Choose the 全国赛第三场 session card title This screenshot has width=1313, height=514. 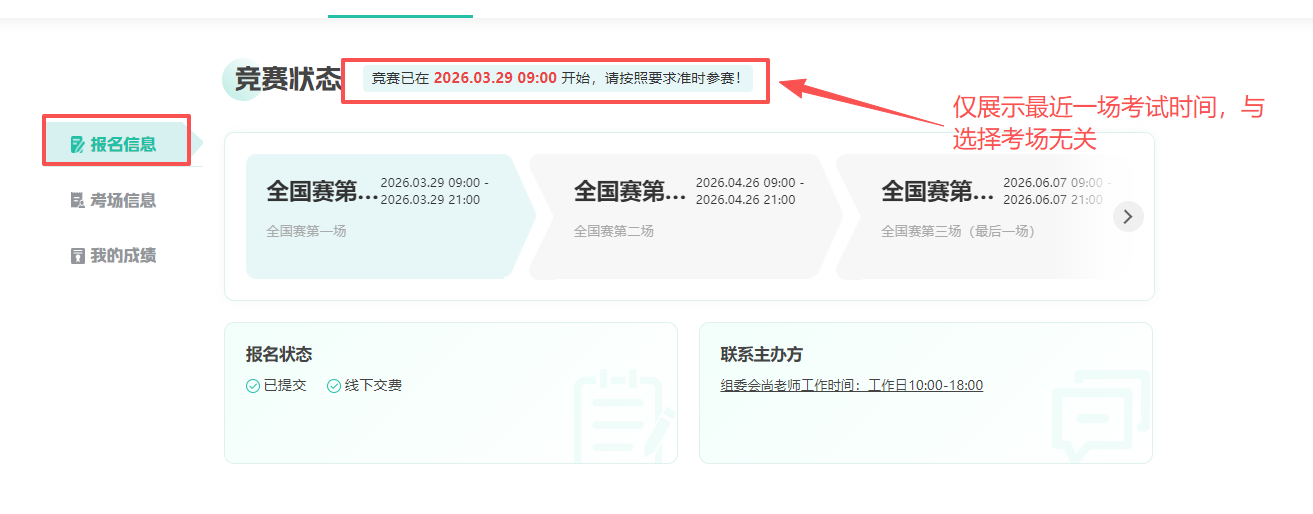coord(937,191)
